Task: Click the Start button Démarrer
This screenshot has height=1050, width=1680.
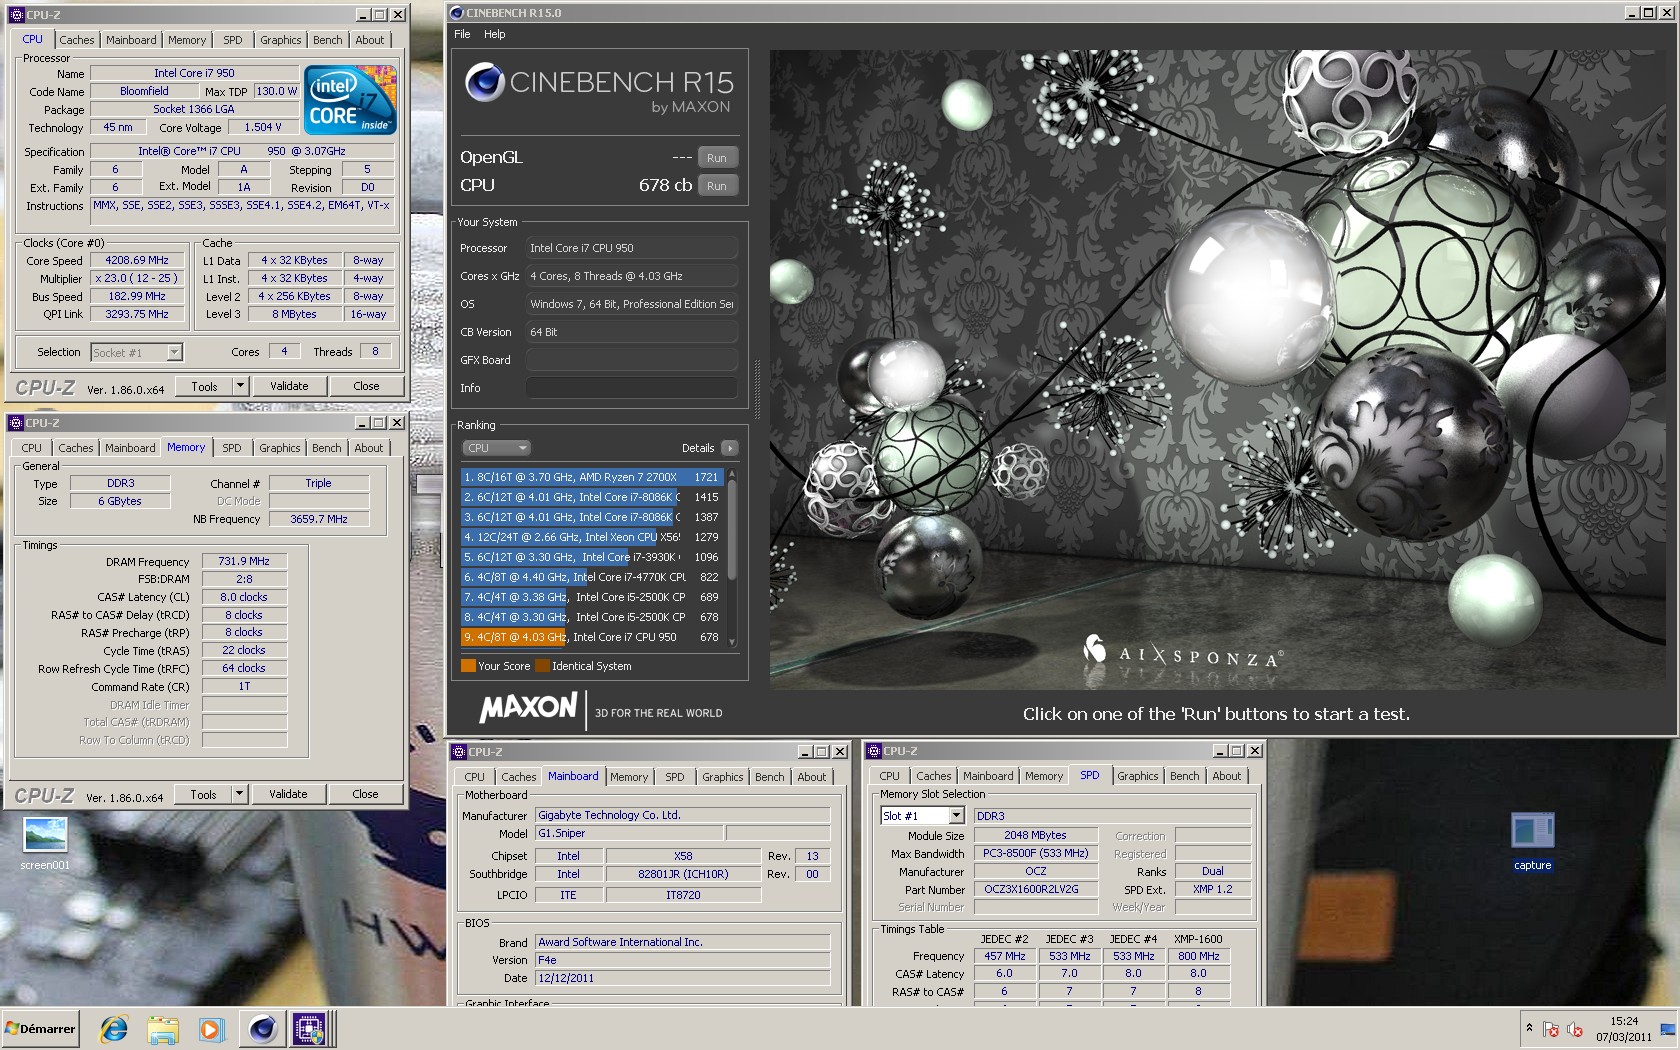Action: pyautogui.click(x=40, y=1028)
